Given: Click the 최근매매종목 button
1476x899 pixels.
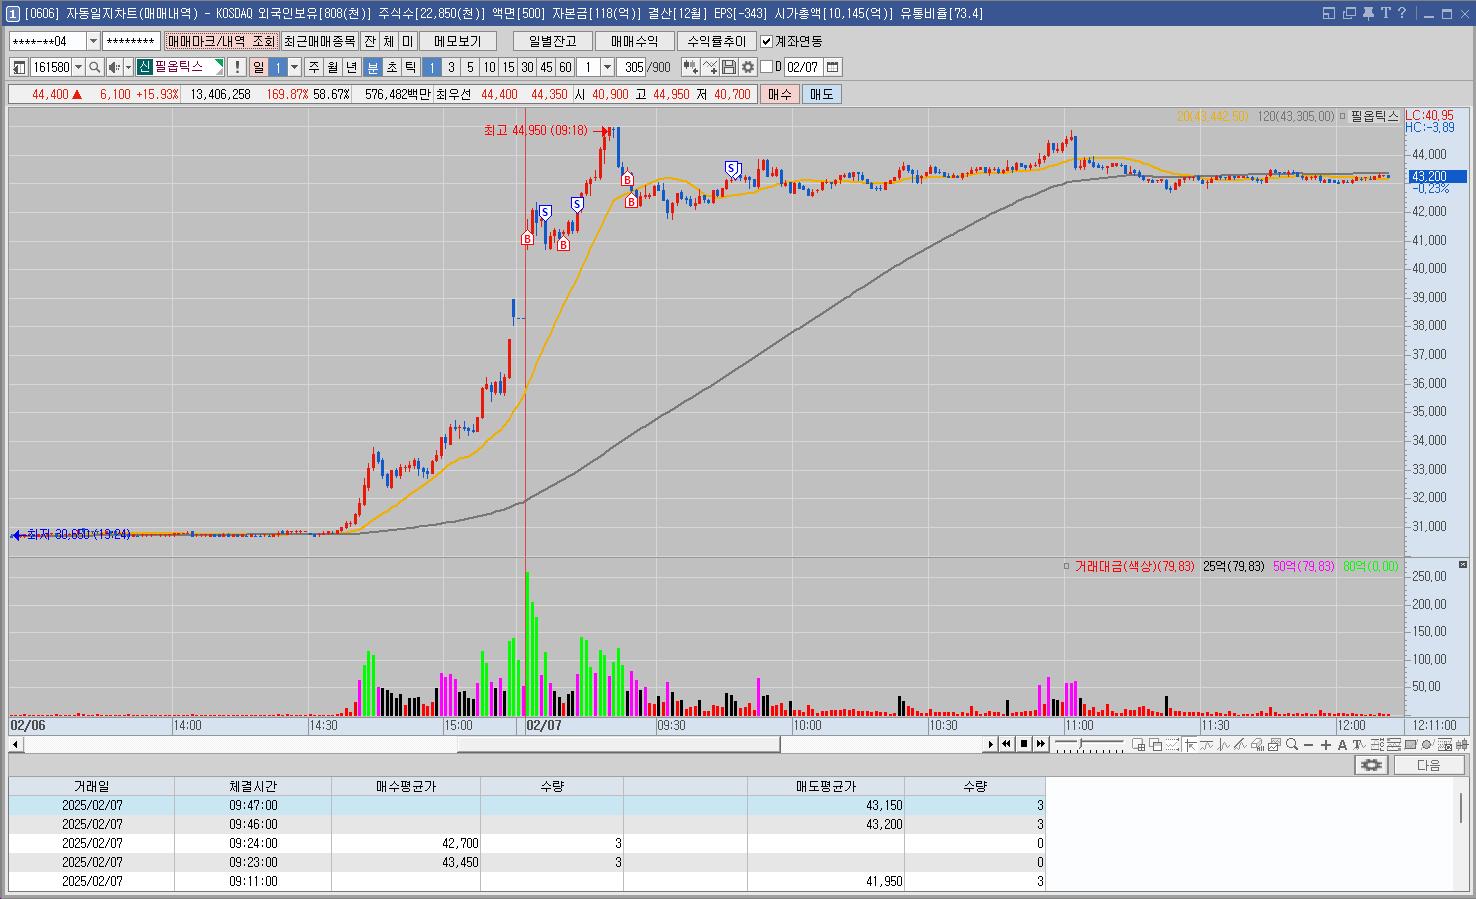Looking at the screenshot, I should pyautogui.click(x=319, y=41).
